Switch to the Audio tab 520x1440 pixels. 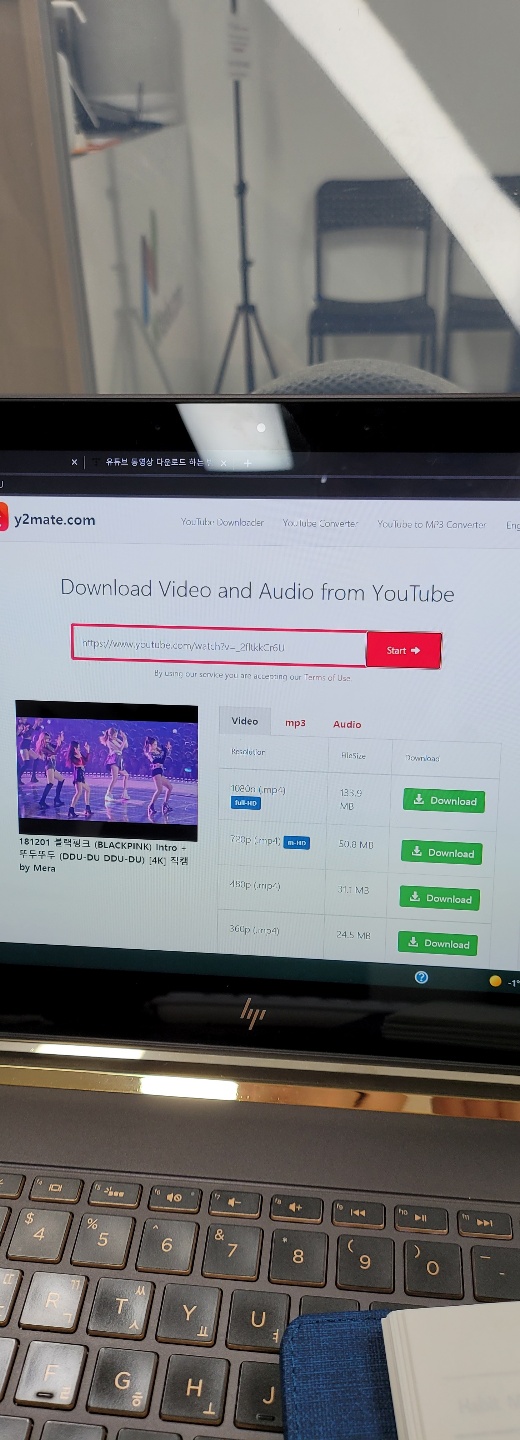(x=347, y=724)
